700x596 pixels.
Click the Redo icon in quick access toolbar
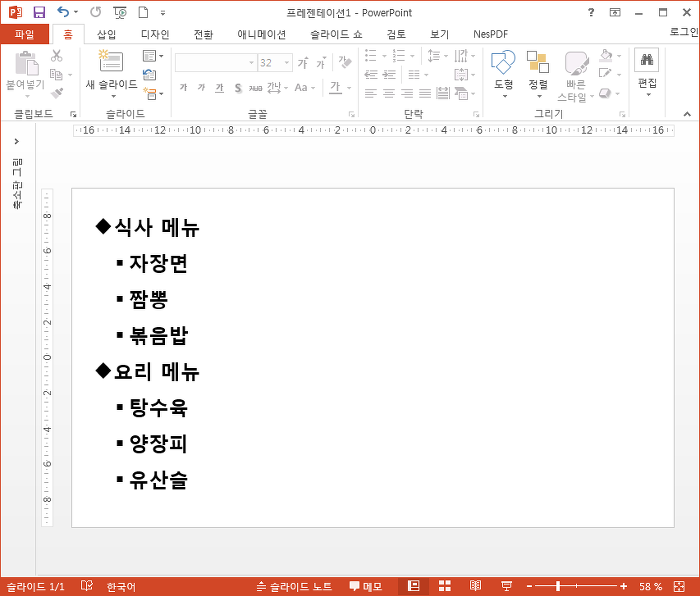point(95,12)
